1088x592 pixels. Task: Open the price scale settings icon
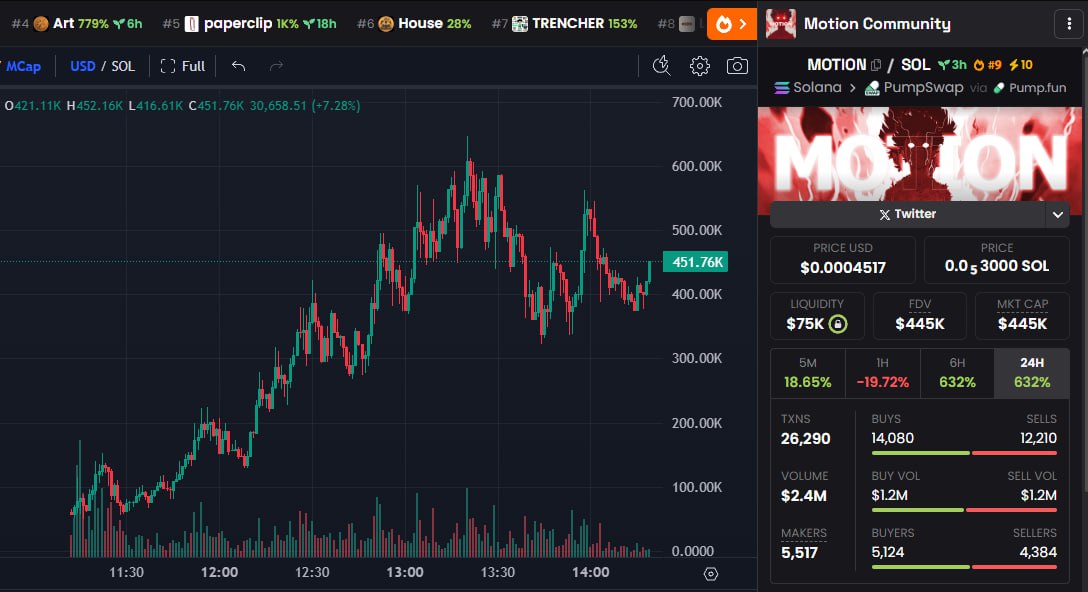tap(711, 574)
